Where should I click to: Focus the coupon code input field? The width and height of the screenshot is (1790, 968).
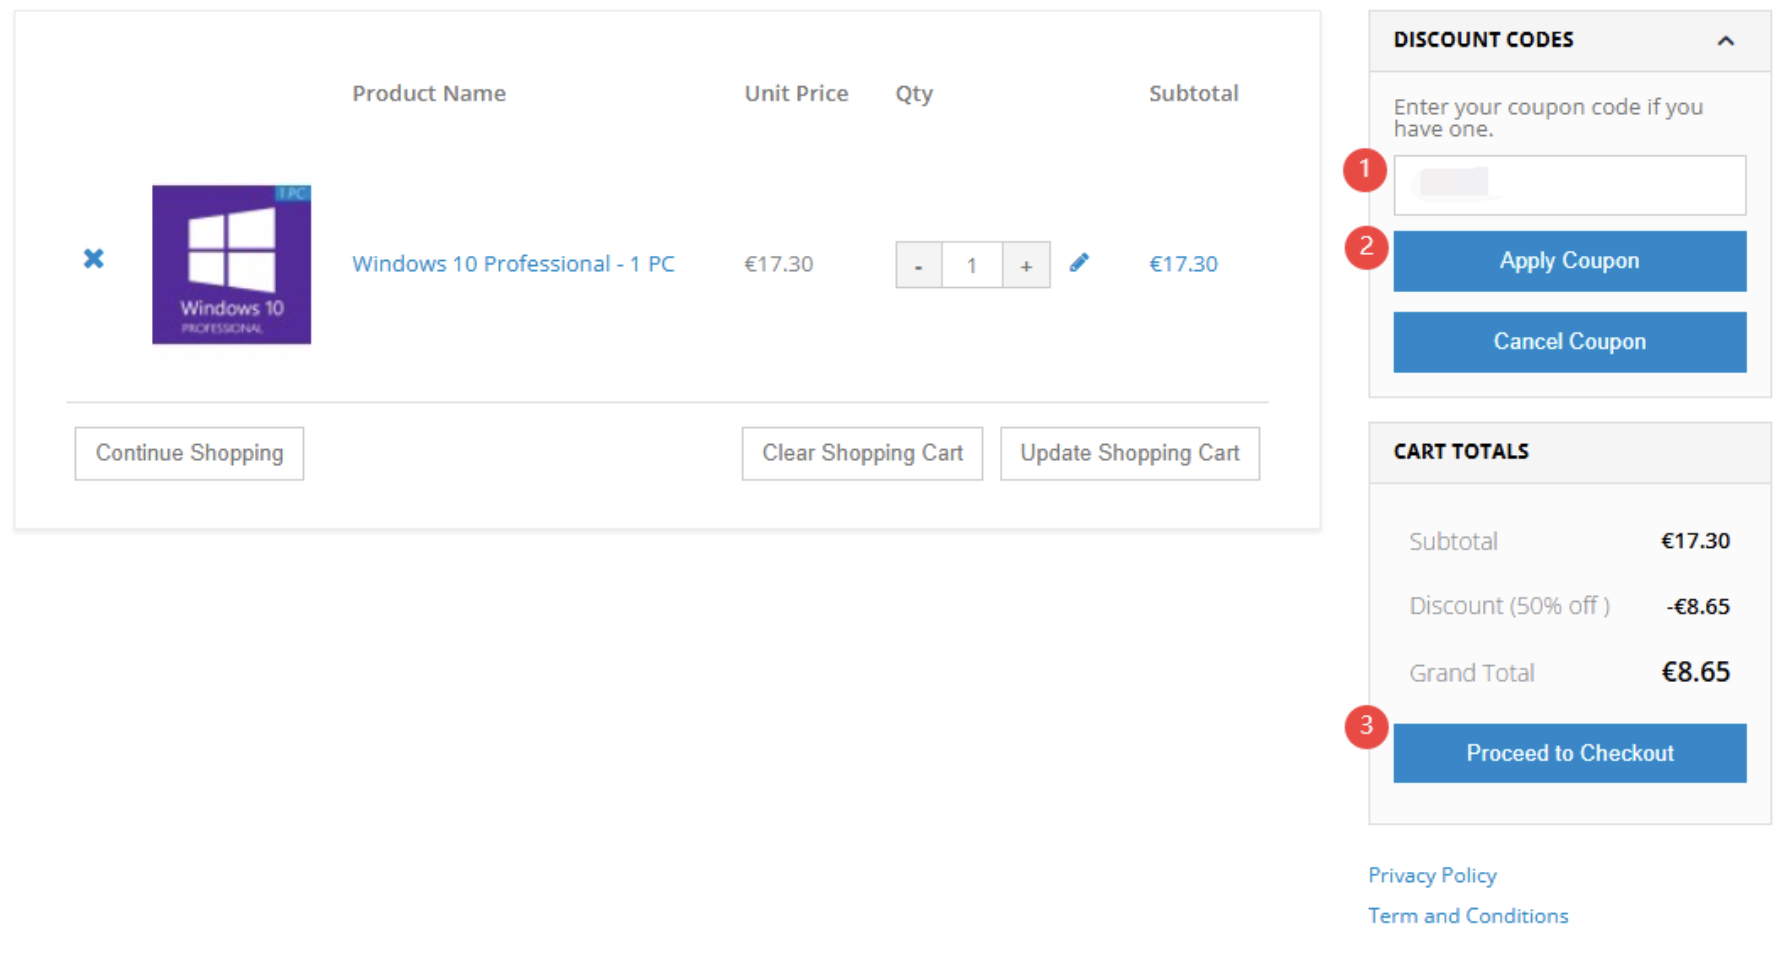click(1569, 185)
